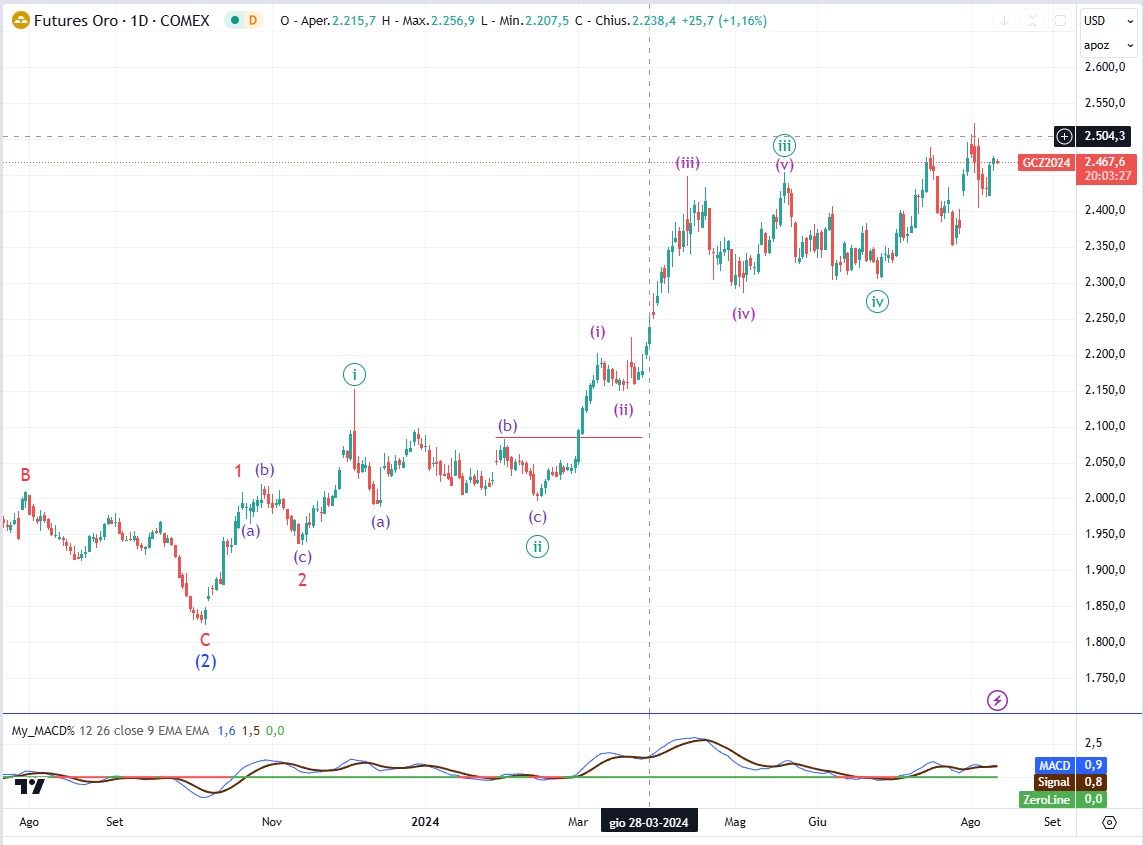Open the USD currency dropdown

pos(1107,20)
